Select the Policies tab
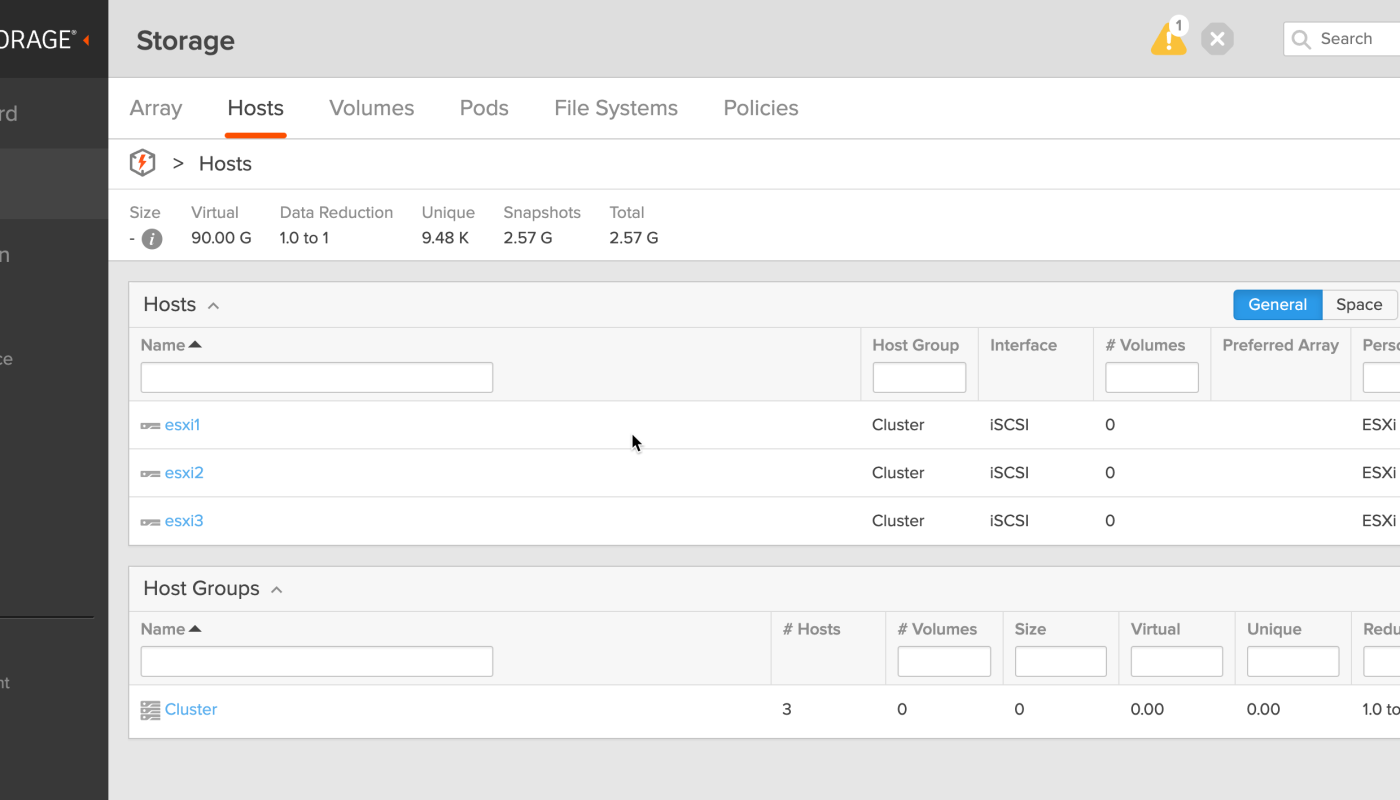Viewport: 1400px width, 800px height. click(760, 108)
